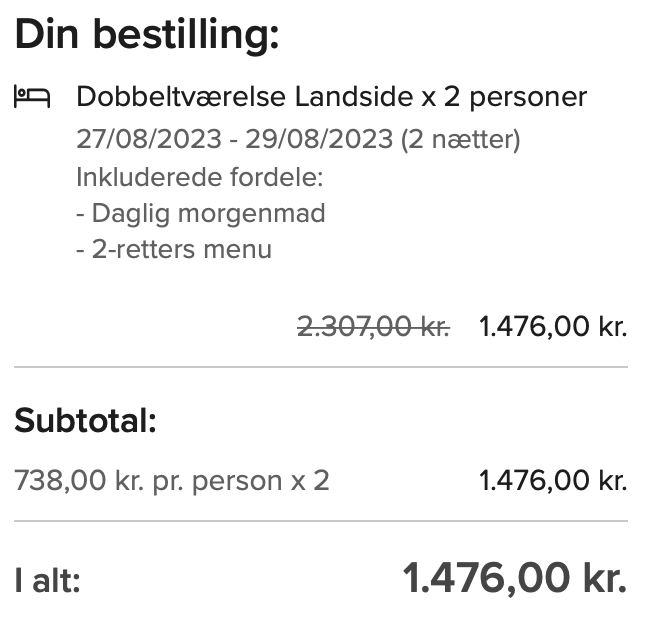Click 'x 2 personer' in the room title
The image size is (646, 624).
click(x=504, y=99)
